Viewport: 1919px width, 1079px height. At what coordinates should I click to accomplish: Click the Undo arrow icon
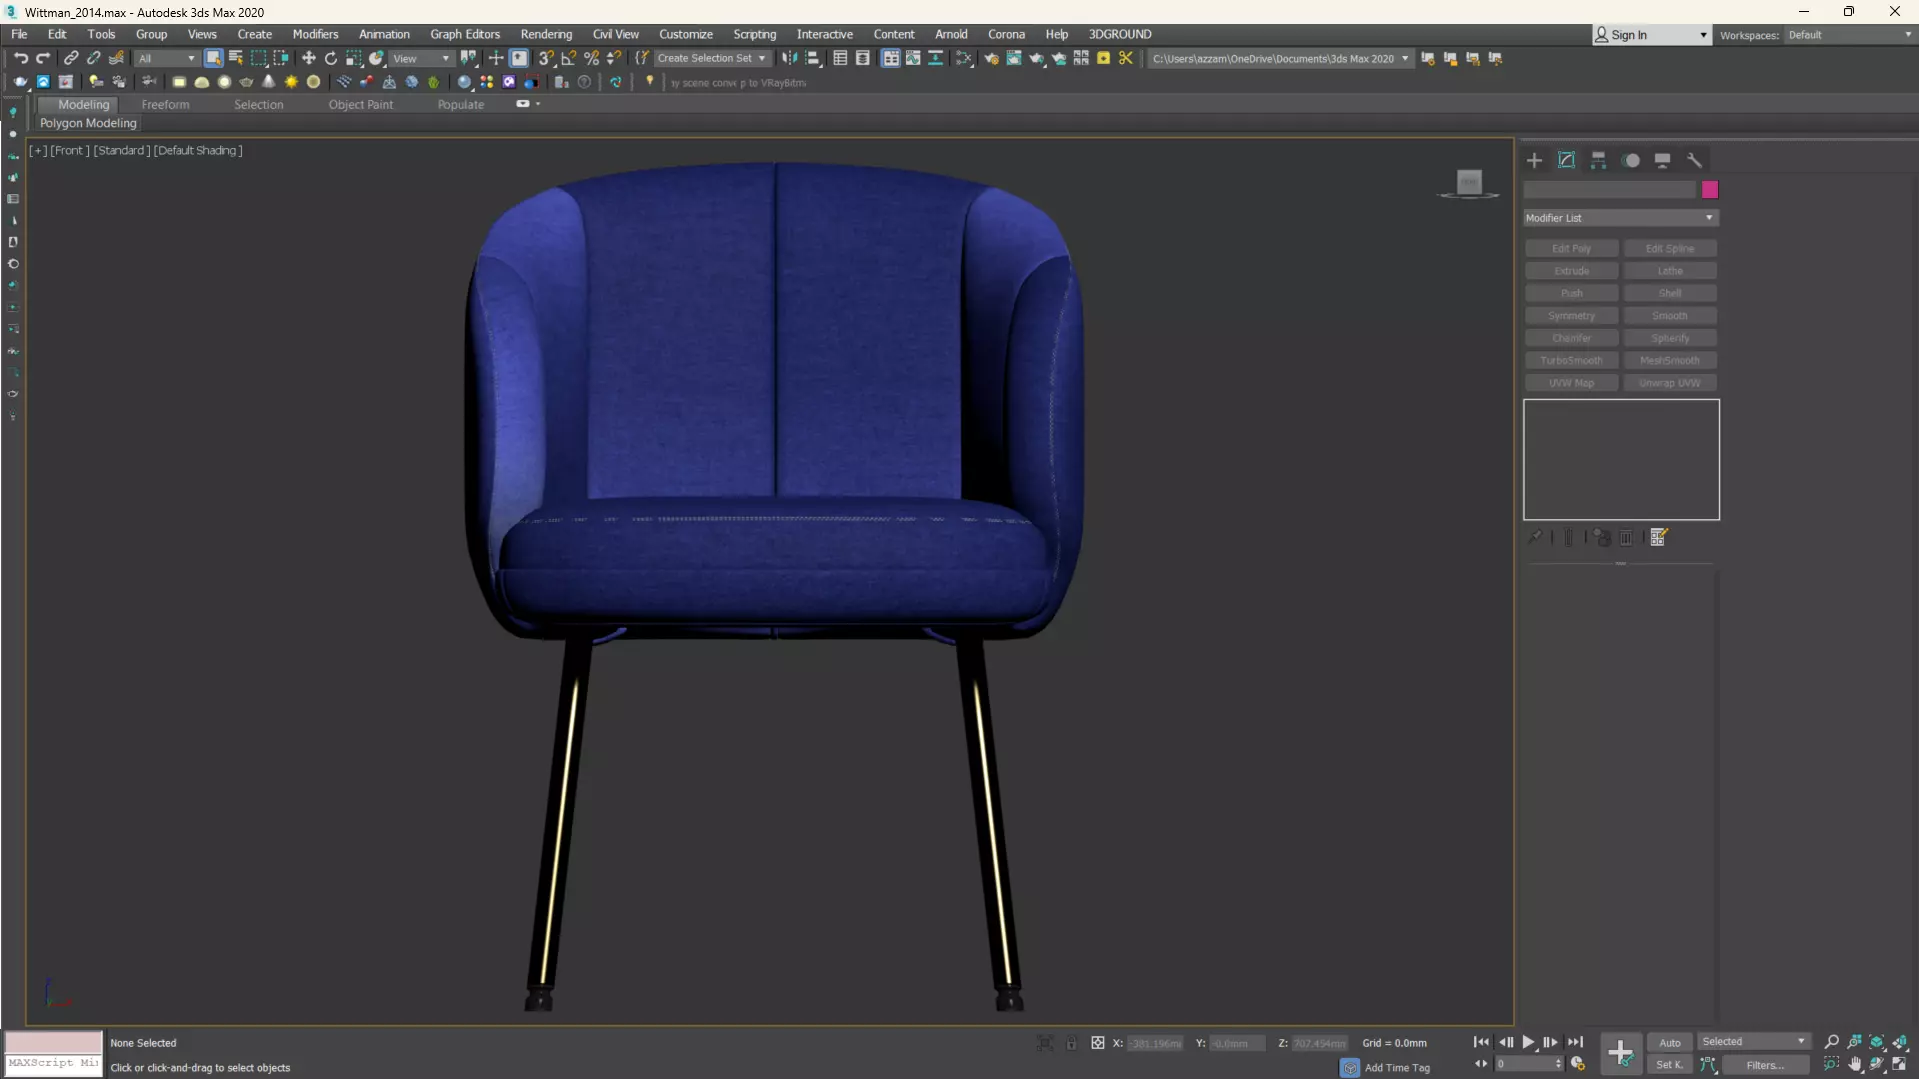(20, 58)
